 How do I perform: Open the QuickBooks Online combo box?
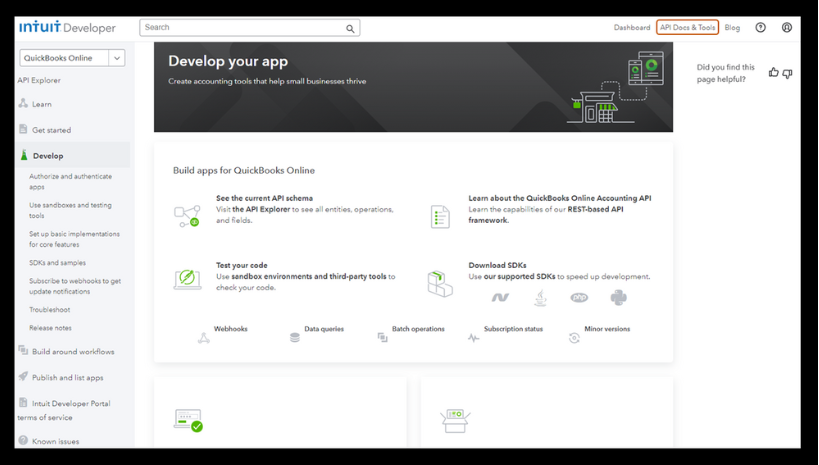coord(72,58)
